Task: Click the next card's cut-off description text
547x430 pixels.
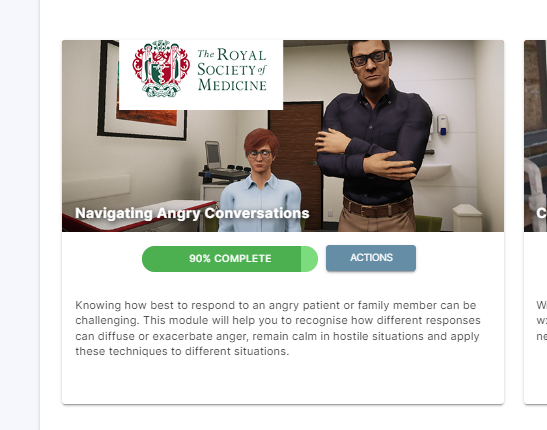Action: click(541, 320)
